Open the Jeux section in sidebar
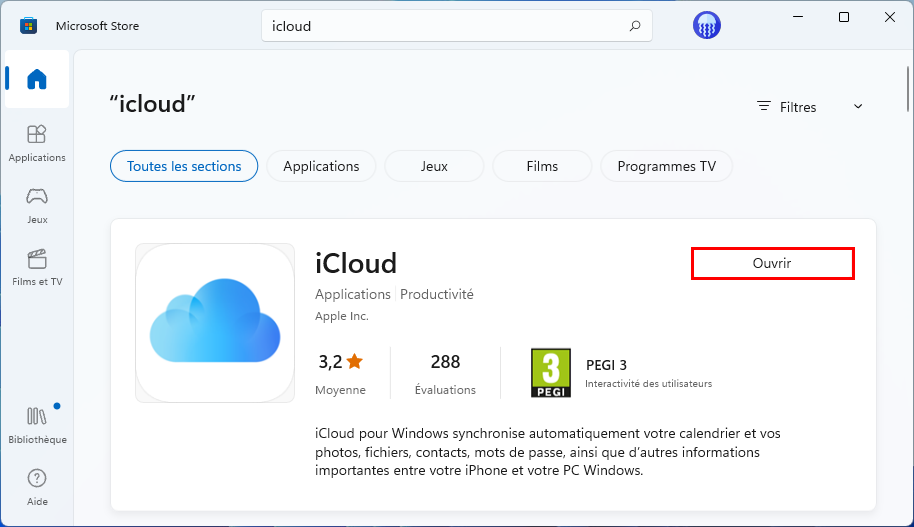 point(37,206)
